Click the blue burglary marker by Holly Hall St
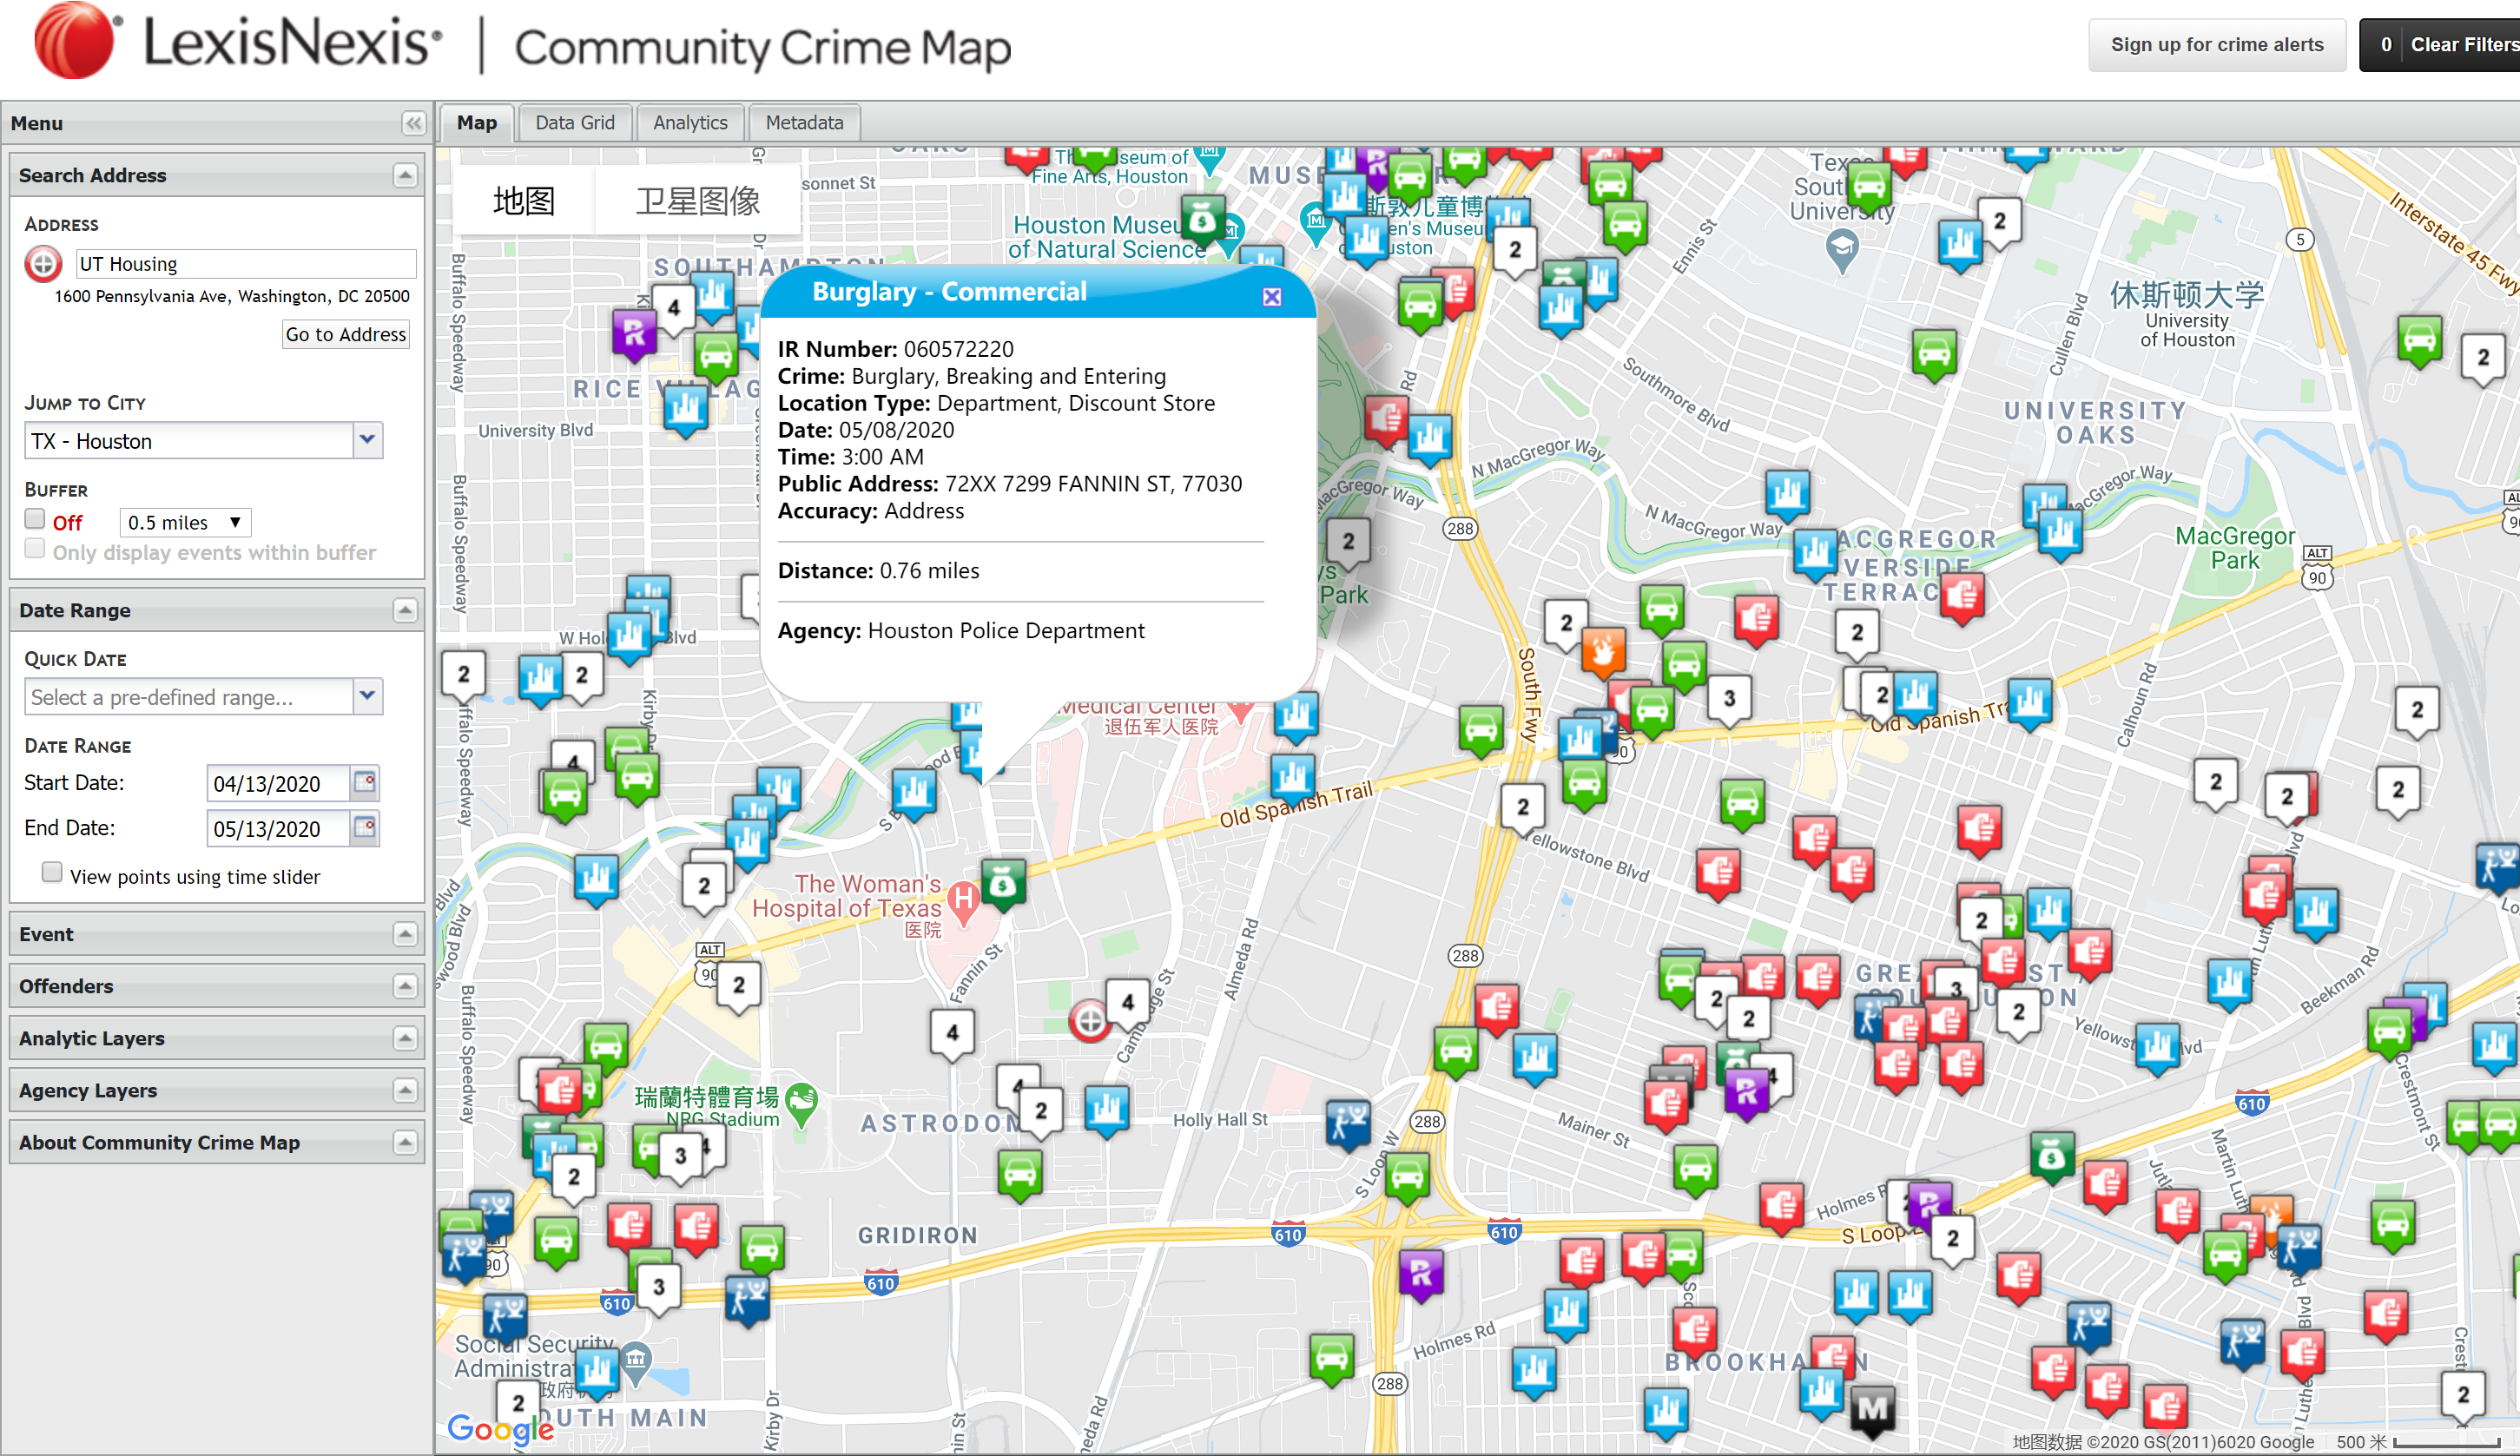The image size is (2520, 1456). [1106, 1110]
